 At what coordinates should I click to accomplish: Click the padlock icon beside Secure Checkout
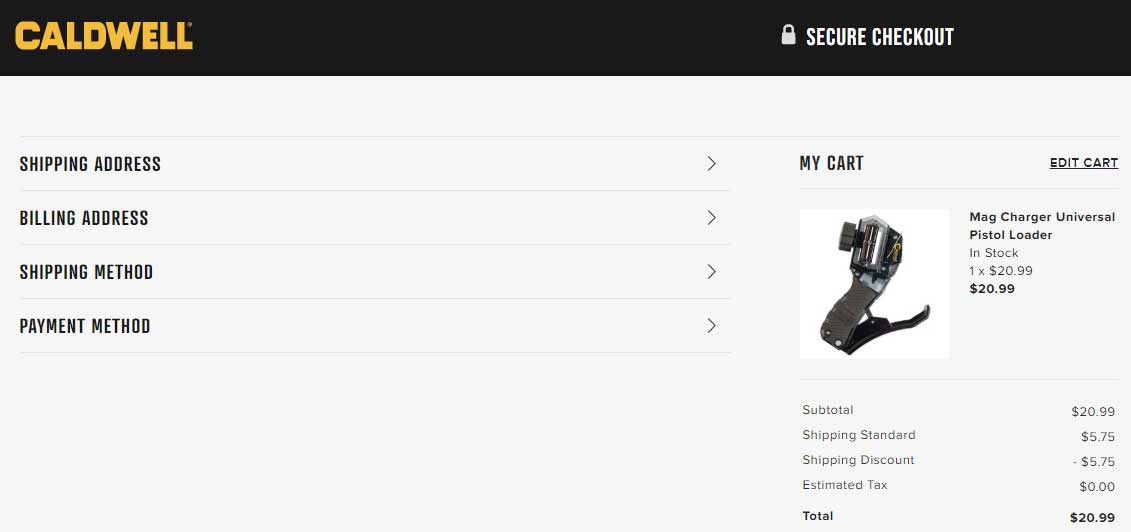788,35
